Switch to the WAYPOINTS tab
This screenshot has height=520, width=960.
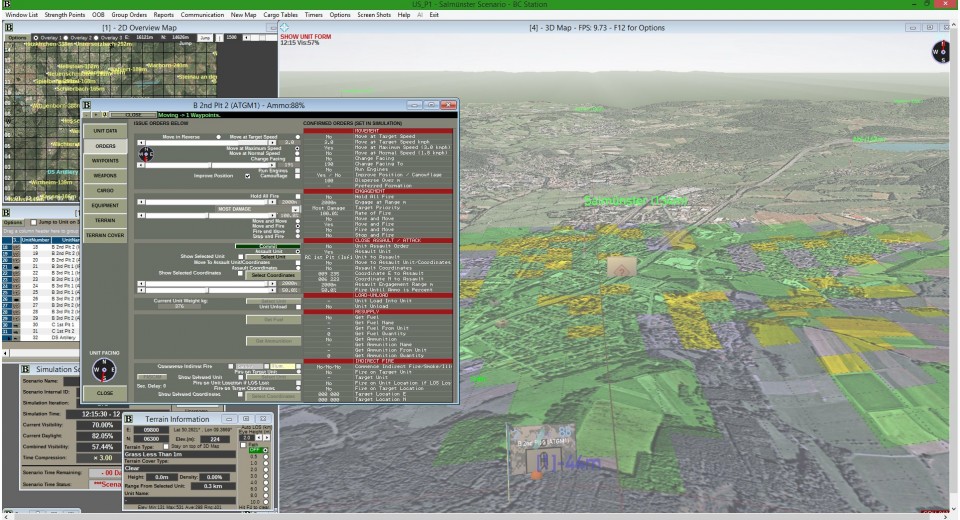105,160
